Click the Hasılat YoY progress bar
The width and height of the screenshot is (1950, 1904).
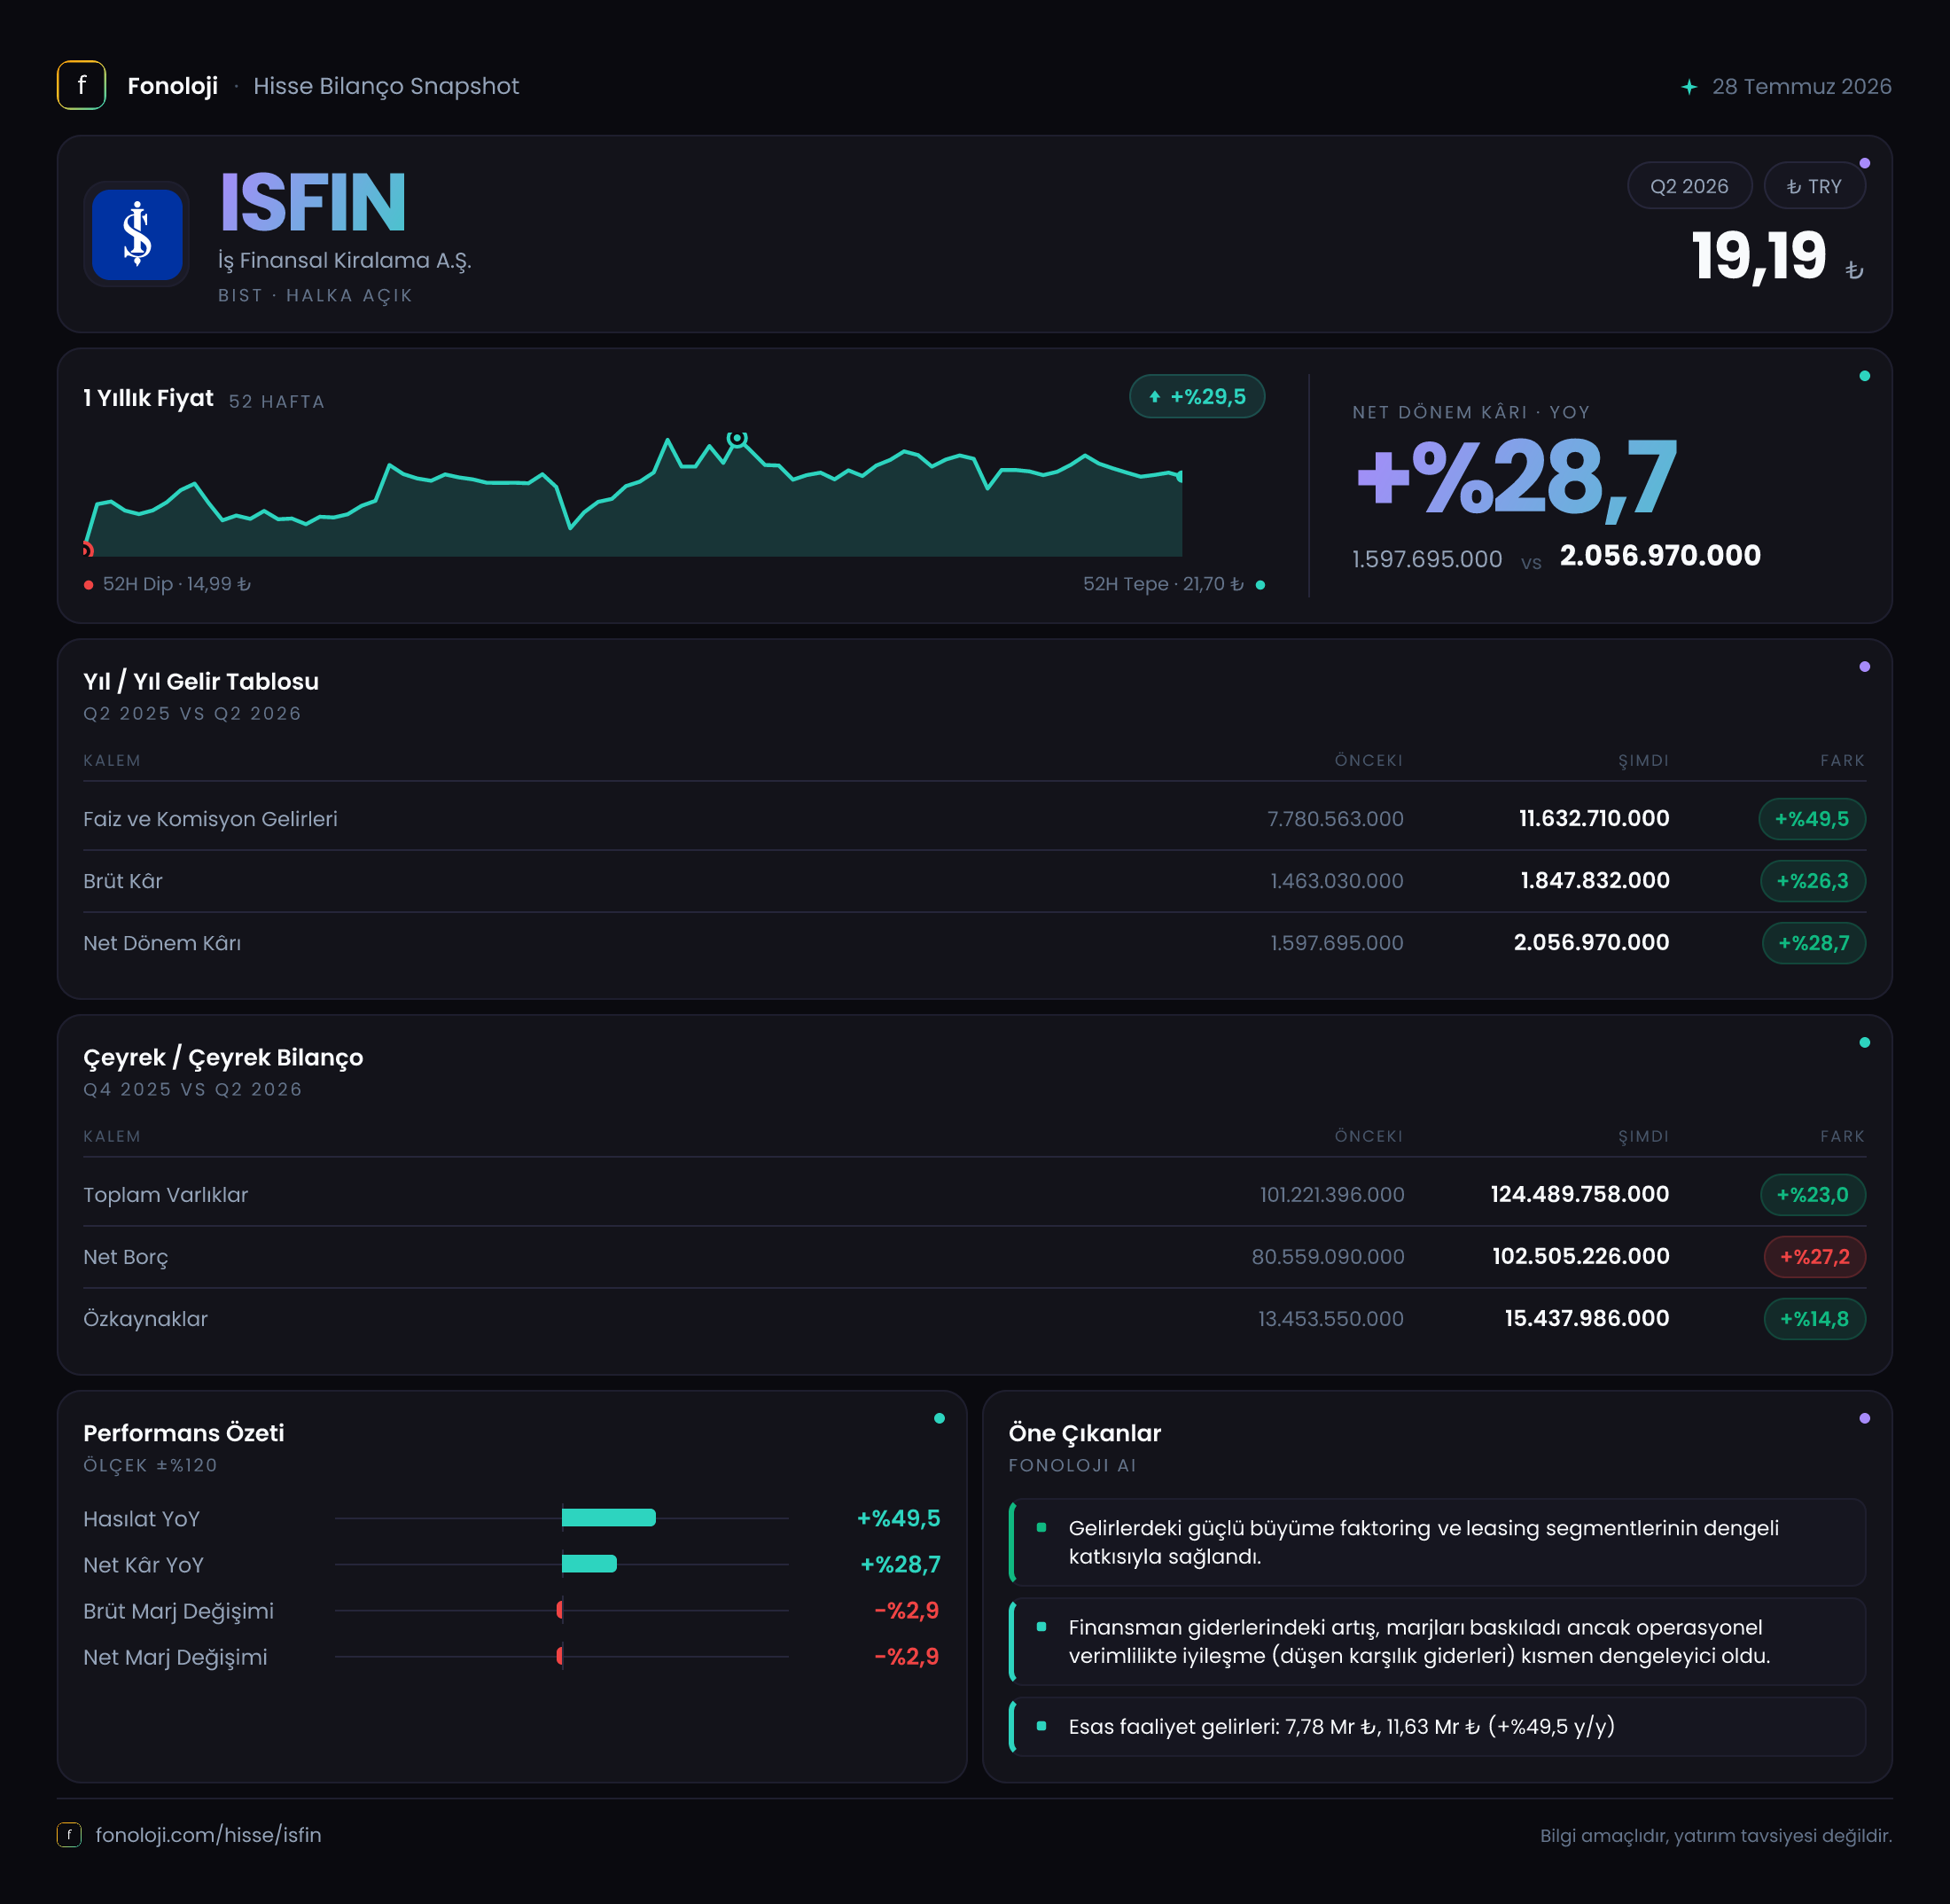tap(608, 1517)
